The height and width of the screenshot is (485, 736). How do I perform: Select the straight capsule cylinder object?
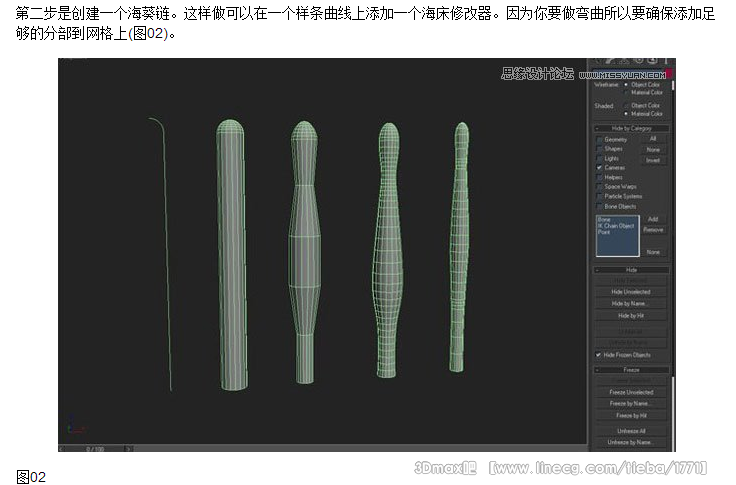click(231, 254)
